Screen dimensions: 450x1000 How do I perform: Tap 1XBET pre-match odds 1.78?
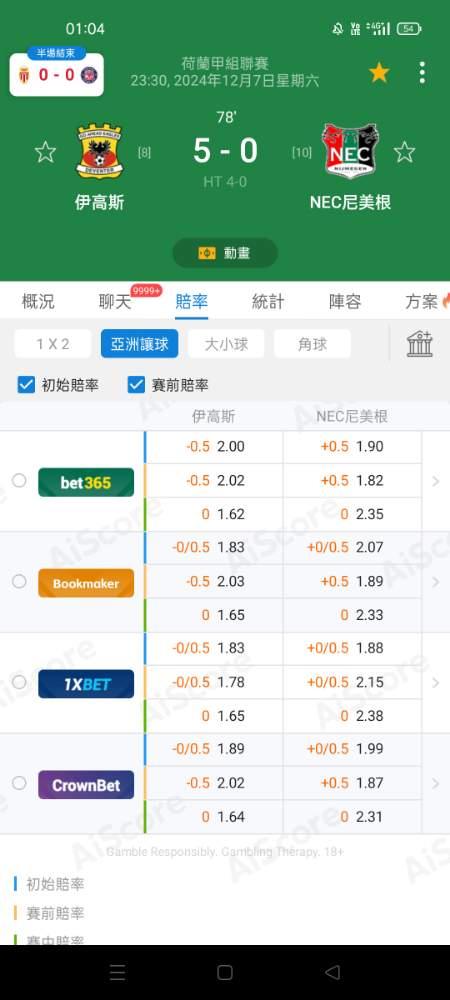point(231,682)
